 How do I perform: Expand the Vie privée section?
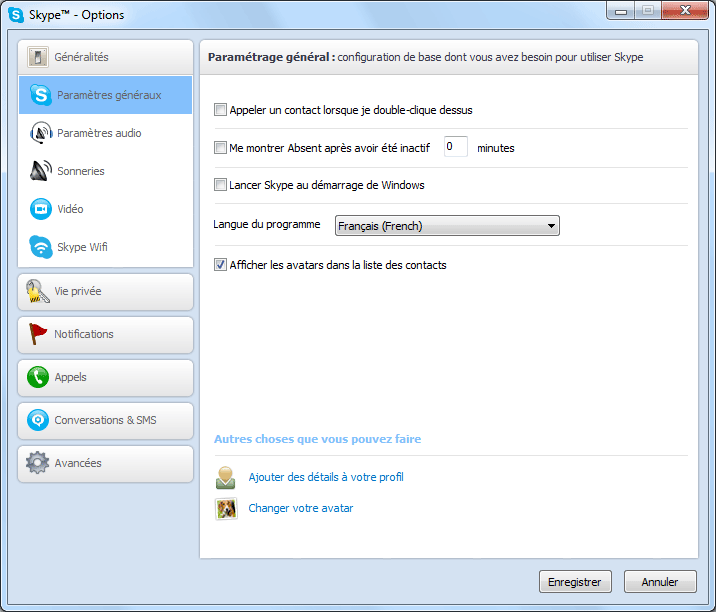(105, 292)
